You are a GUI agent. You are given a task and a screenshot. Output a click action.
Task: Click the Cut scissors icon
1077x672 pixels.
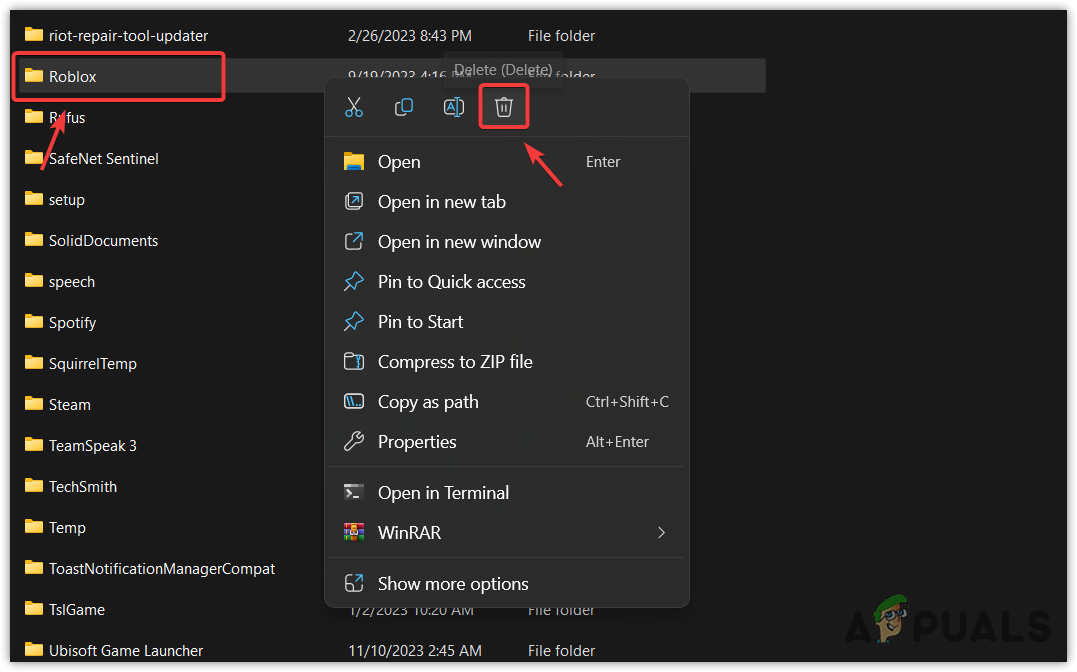354,107
